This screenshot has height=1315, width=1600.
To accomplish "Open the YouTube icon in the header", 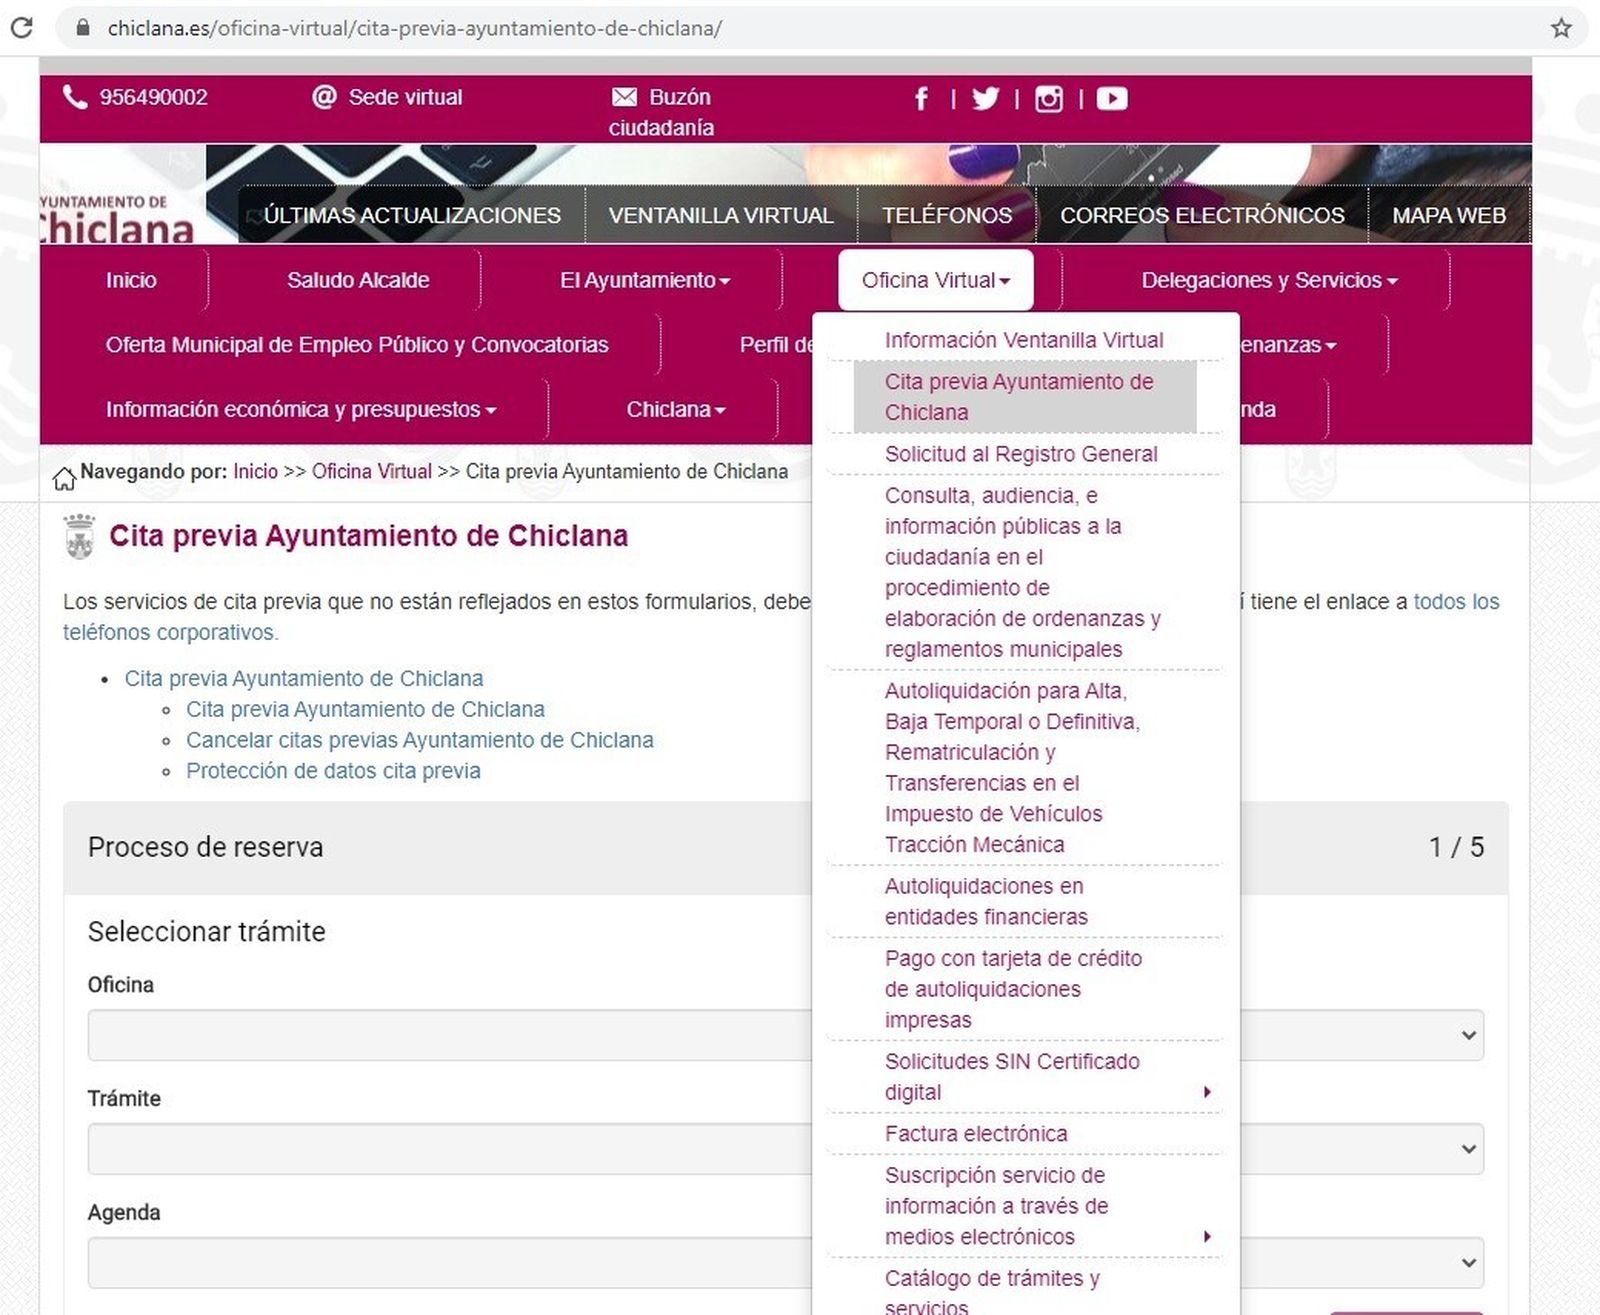I will 1112,98.
